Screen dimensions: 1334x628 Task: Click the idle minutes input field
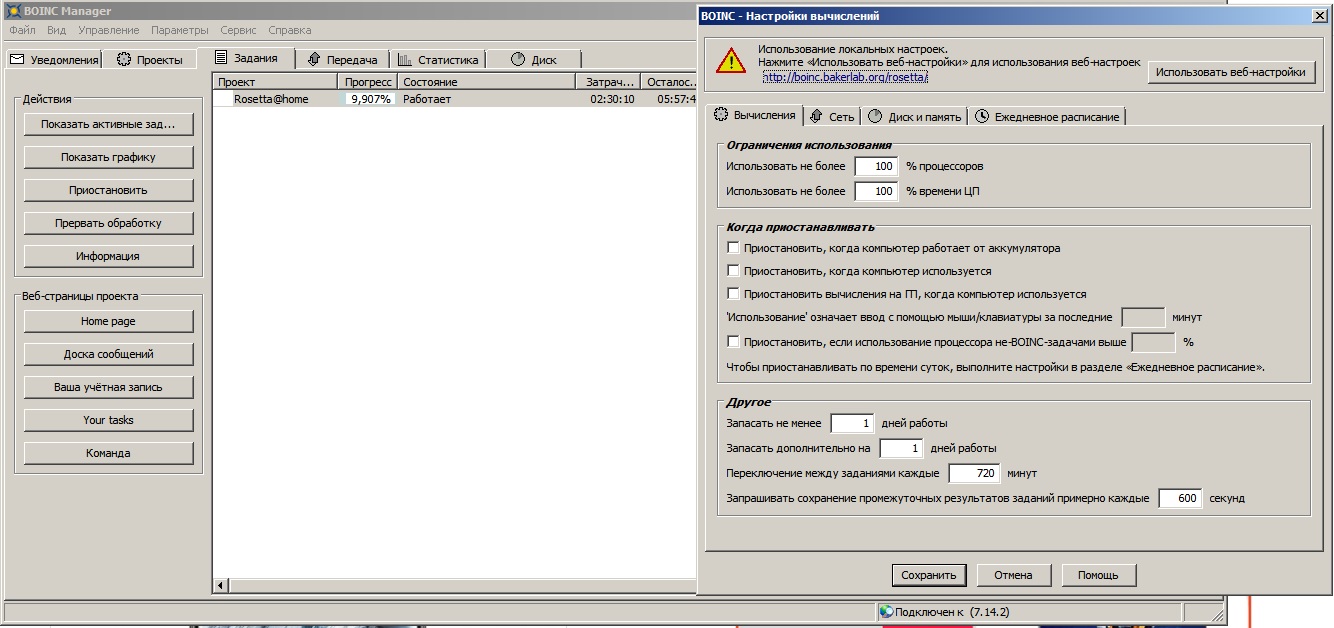(x=1143, y=317)
